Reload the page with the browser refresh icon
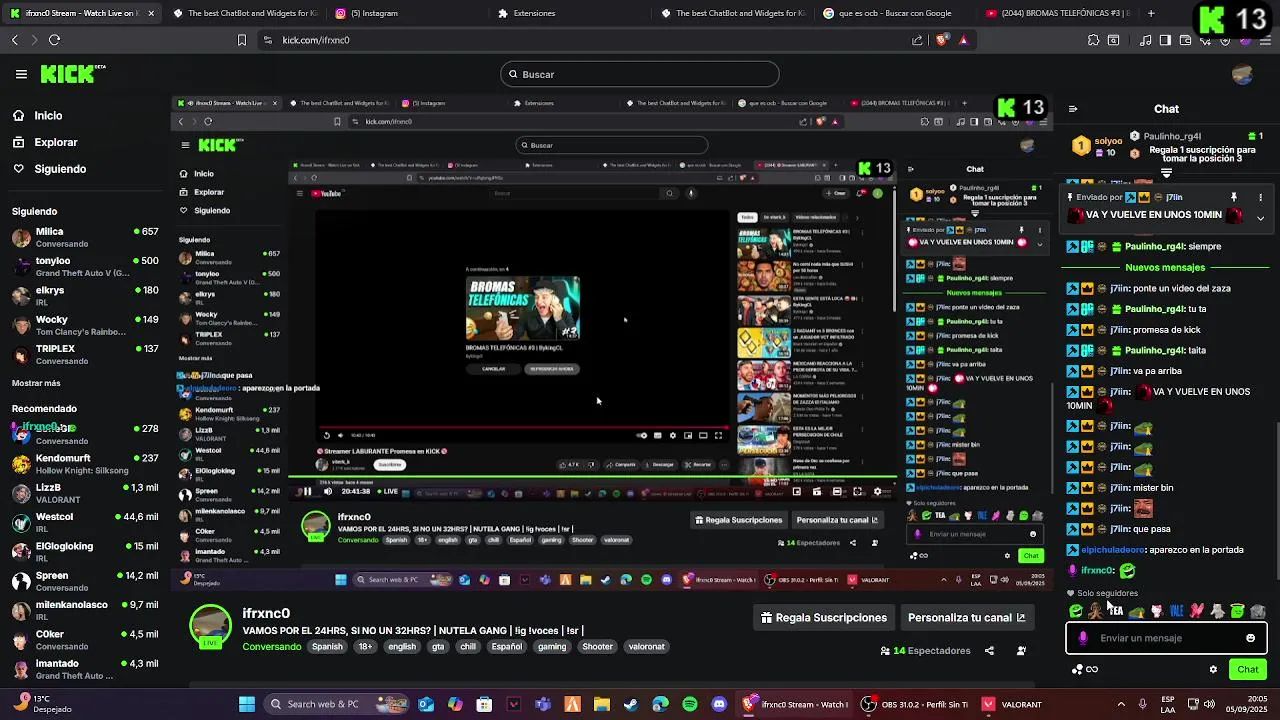The height and width of the screenshot is (720, 1280). (54, 40)
